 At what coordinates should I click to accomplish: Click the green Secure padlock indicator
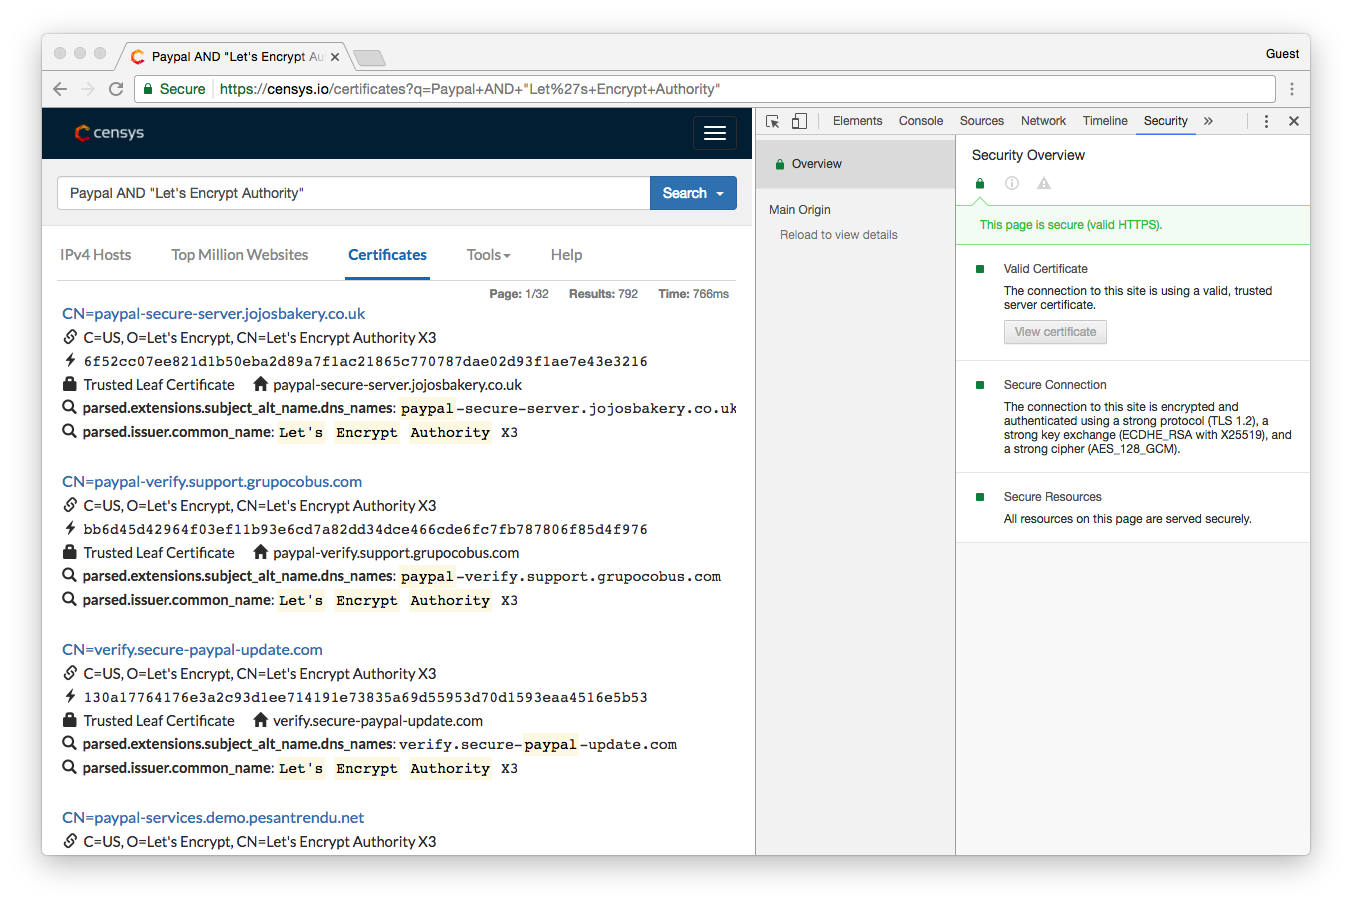[x=174, y=89]
